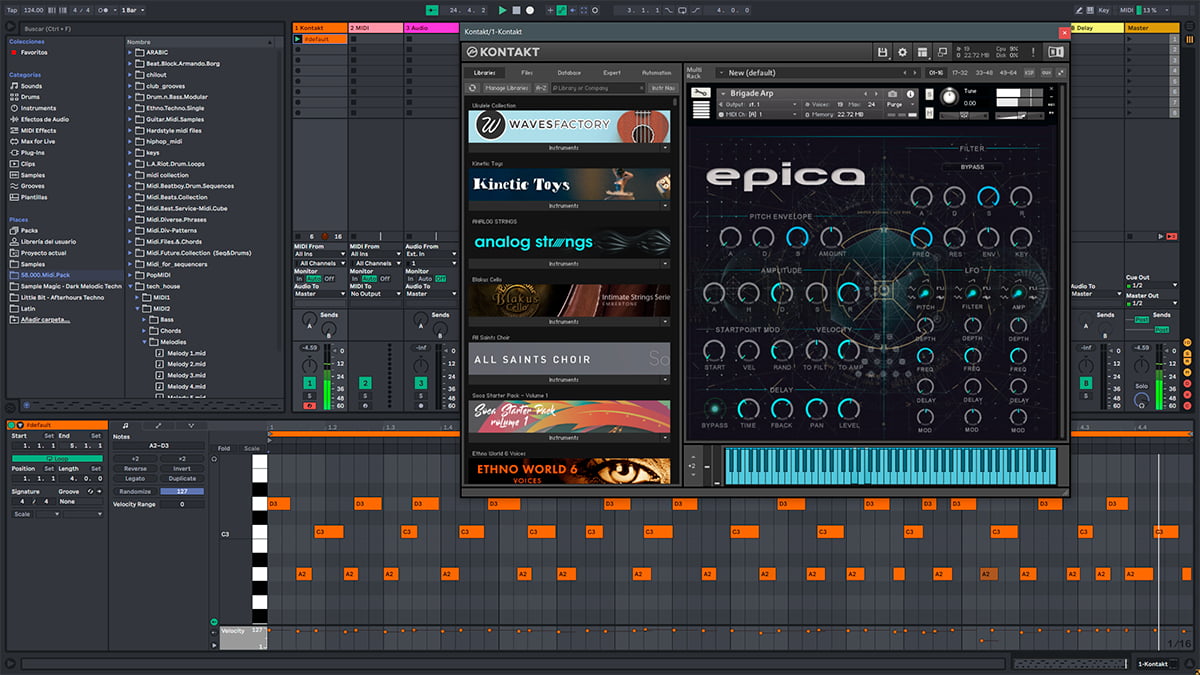Click the Brigade Arp snapshot camera icon

(x=893, y=93)
